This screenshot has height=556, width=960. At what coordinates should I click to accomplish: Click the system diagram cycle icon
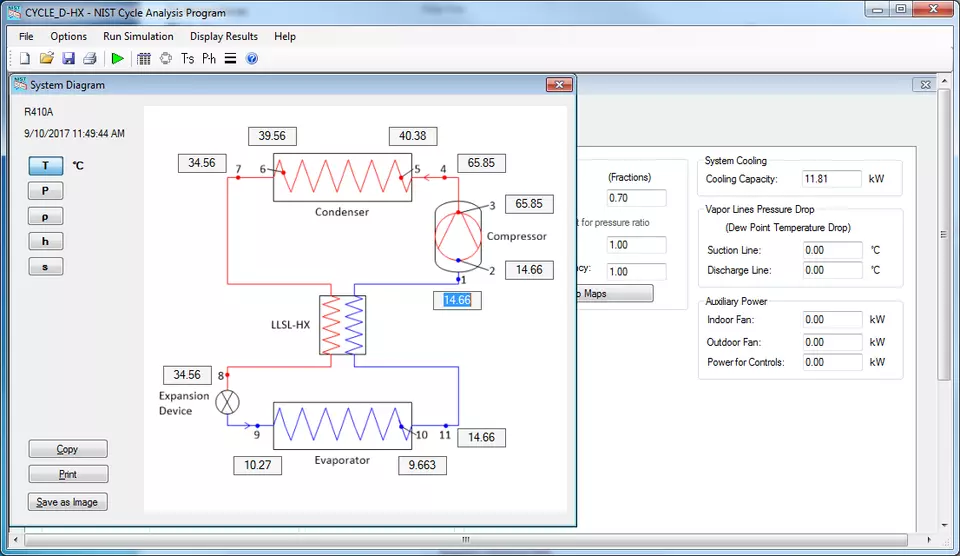(x=166, y=59)
